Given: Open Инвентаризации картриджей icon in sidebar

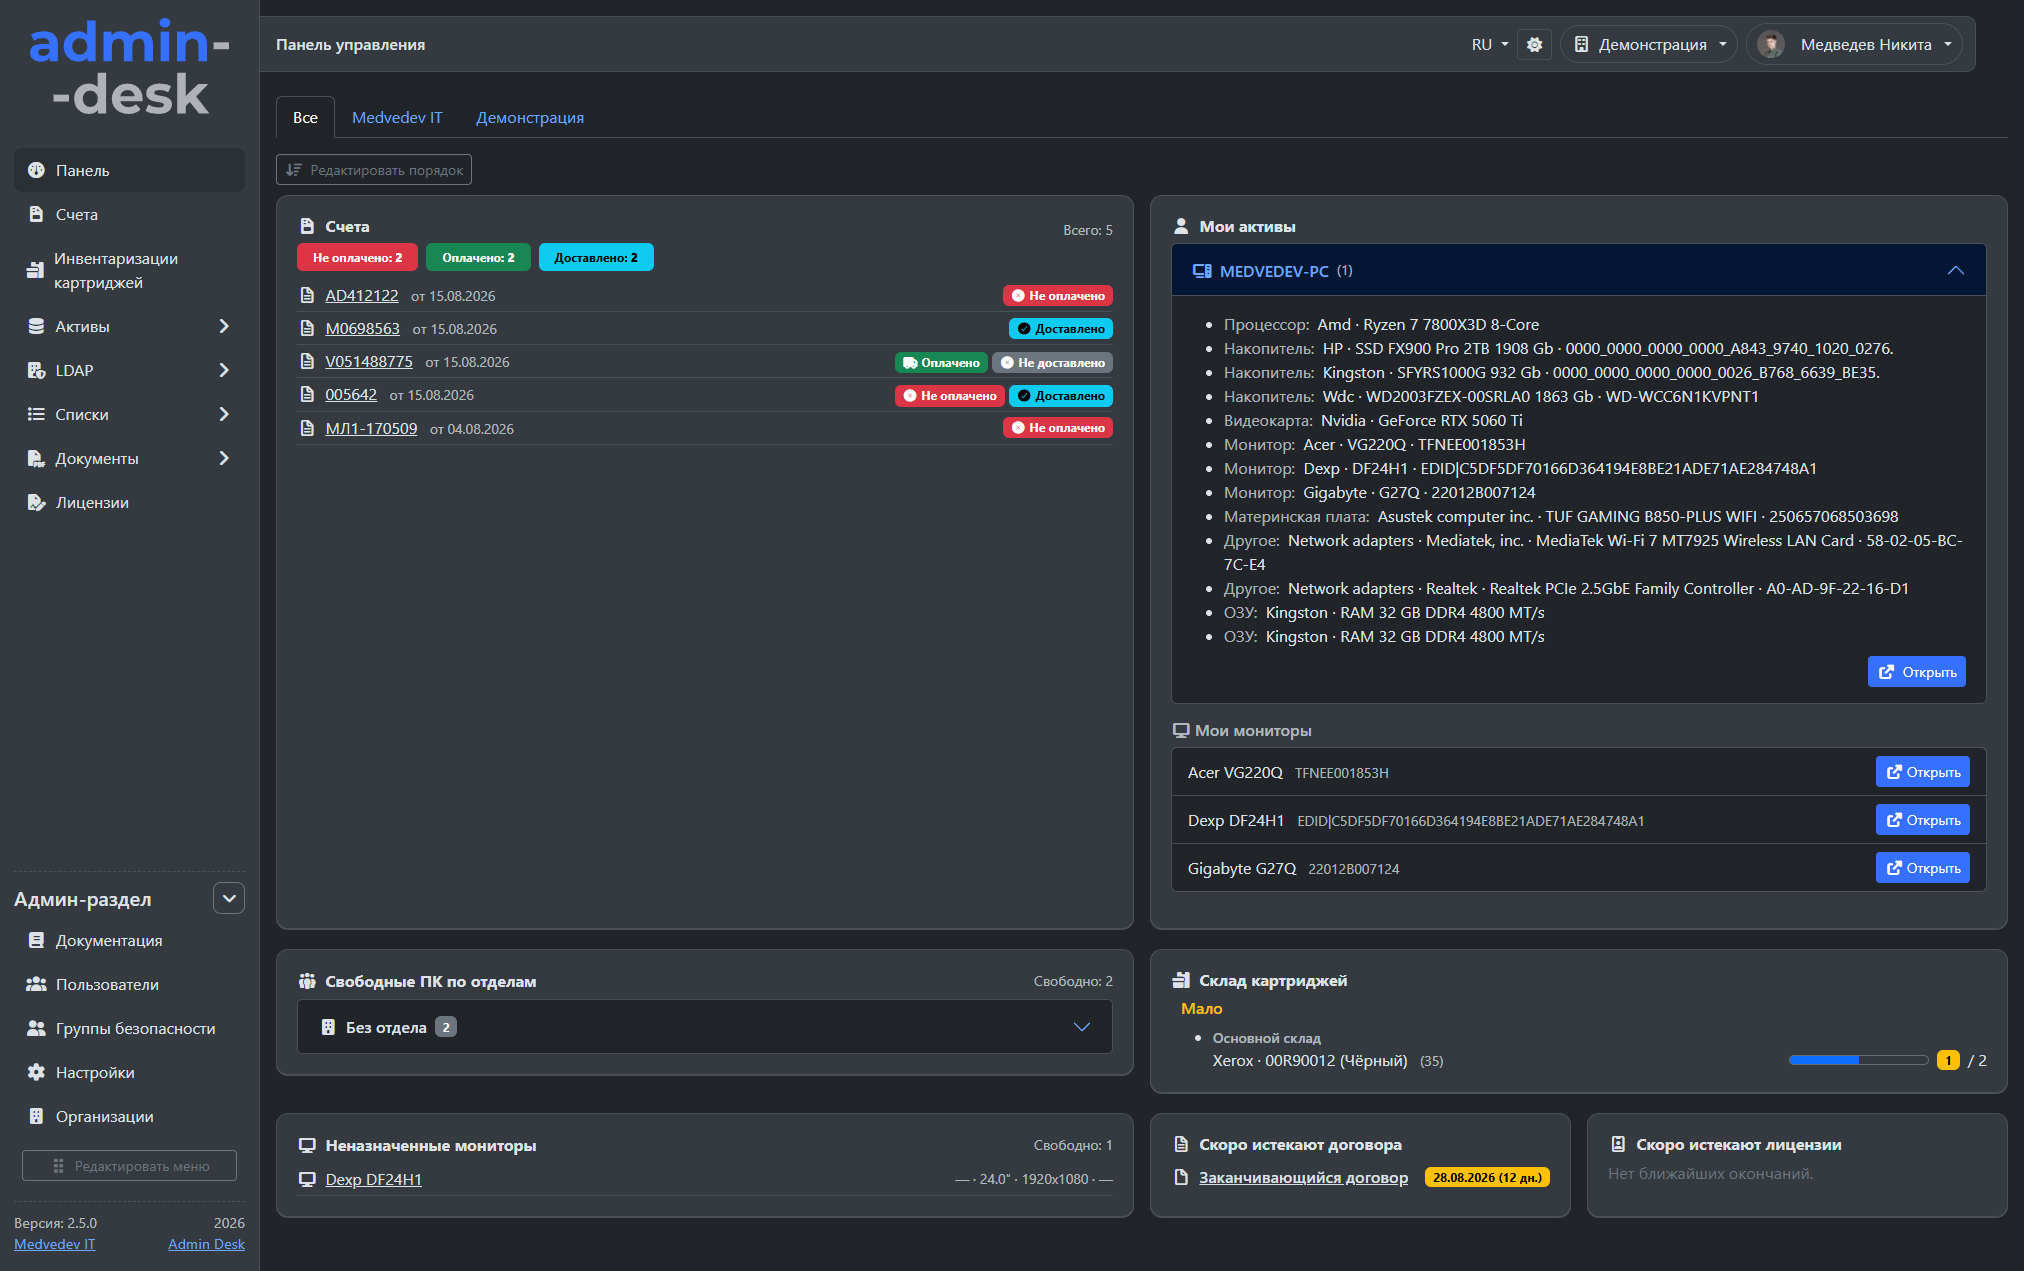Looking at the screenshot, I should (35, 270).
